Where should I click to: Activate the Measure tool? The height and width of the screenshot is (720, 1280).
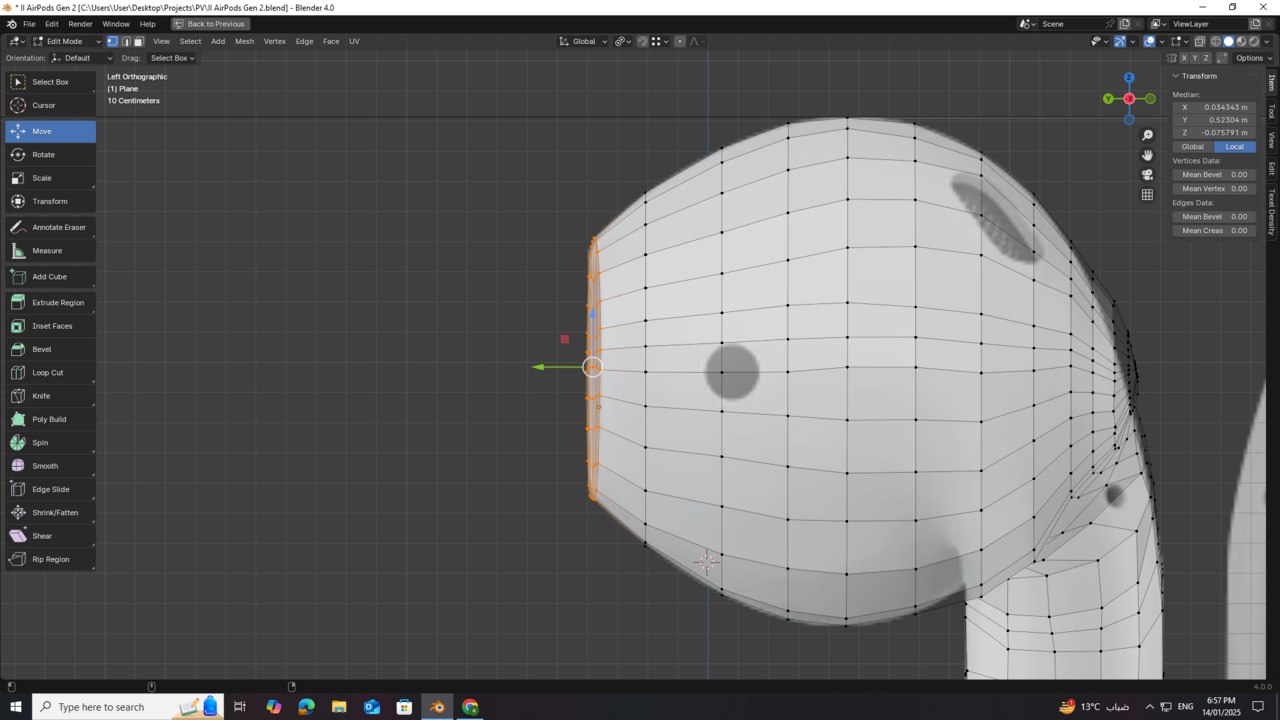pyautogui.click(x=50, y=250)
